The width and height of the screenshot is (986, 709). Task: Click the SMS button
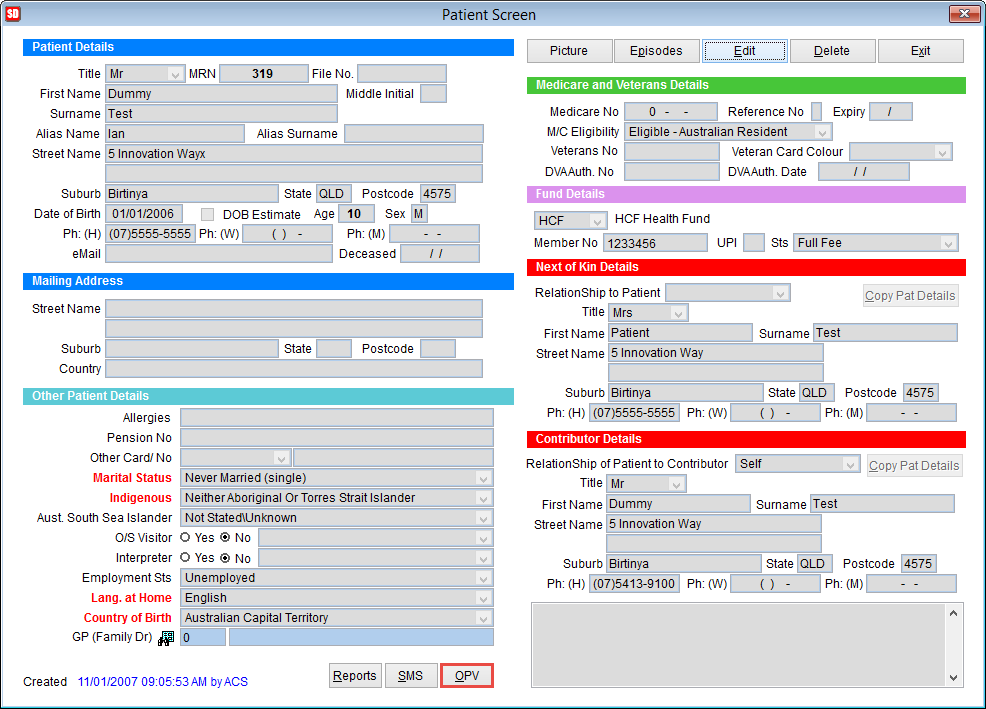[411, 676]
